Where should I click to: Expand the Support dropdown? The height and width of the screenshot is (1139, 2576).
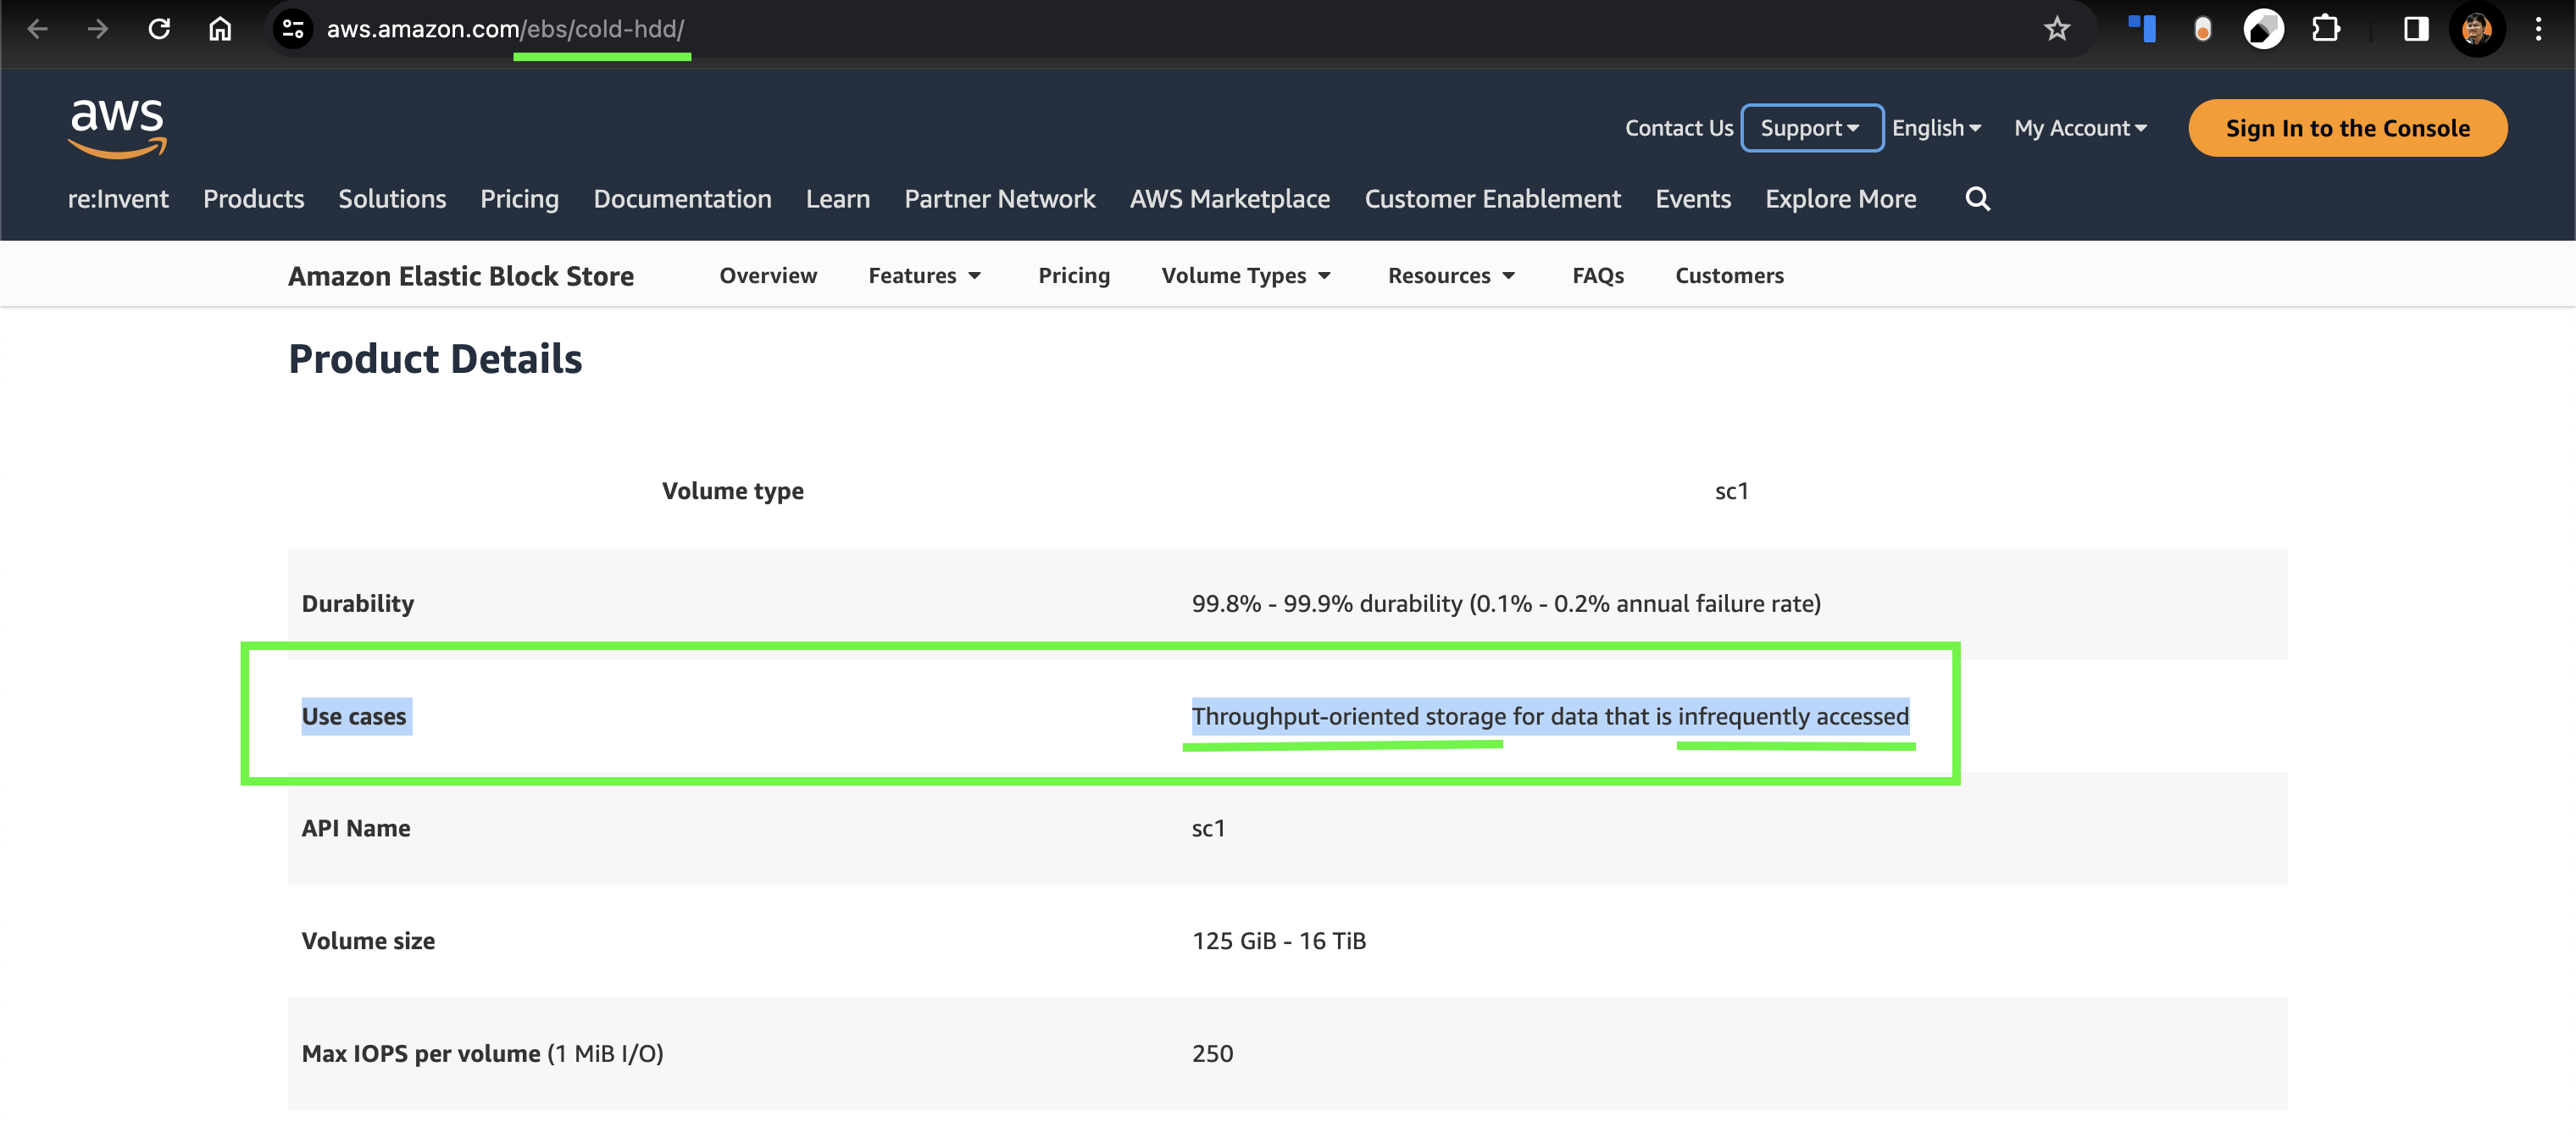pos(1811,128)
